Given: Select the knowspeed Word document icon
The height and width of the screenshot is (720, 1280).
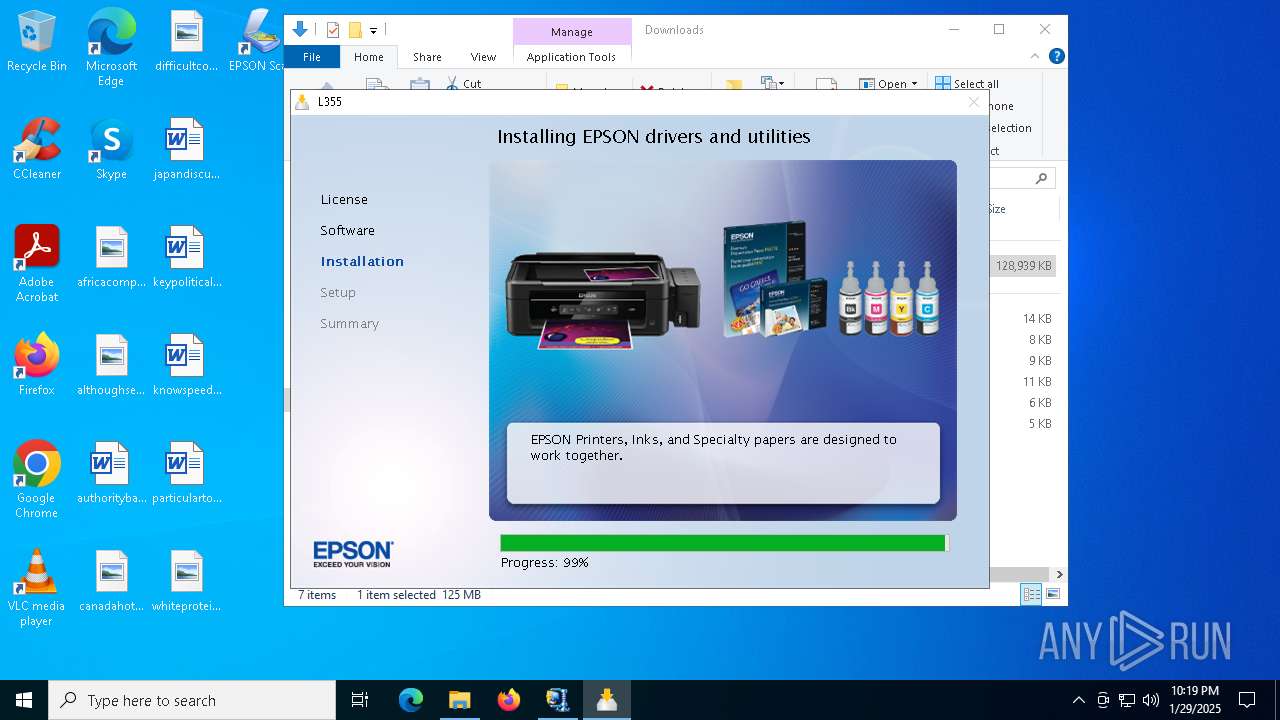Looking at the screenshot, I should click(x=186, y=365).
